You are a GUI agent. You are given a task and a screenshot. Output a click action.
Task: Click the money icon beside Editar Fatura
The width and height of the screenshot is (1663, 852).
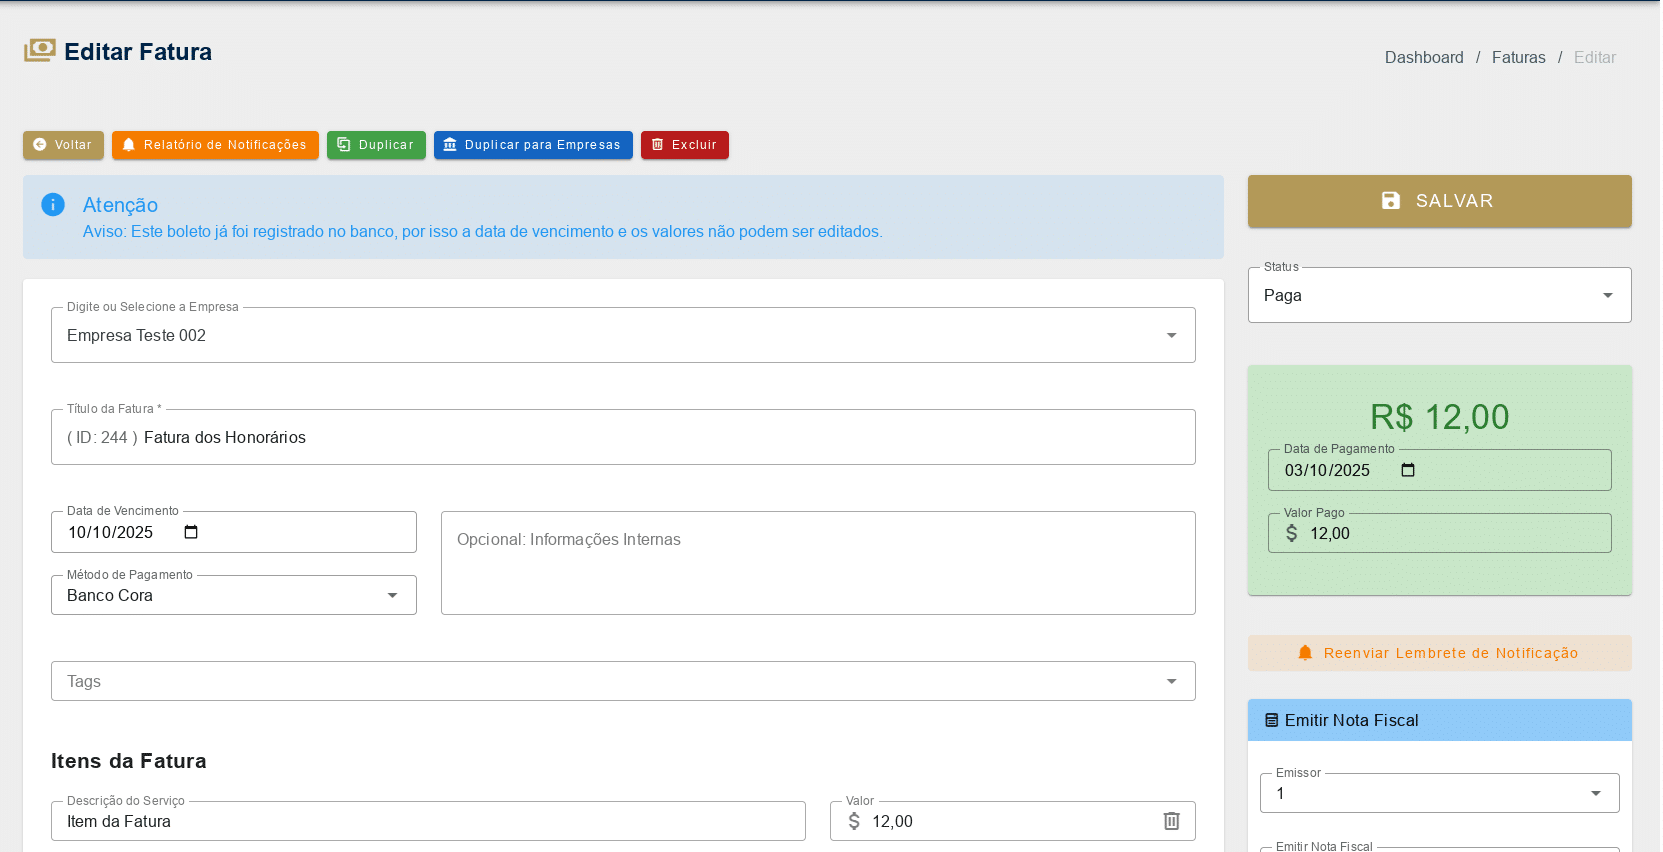tap(40, 51)
